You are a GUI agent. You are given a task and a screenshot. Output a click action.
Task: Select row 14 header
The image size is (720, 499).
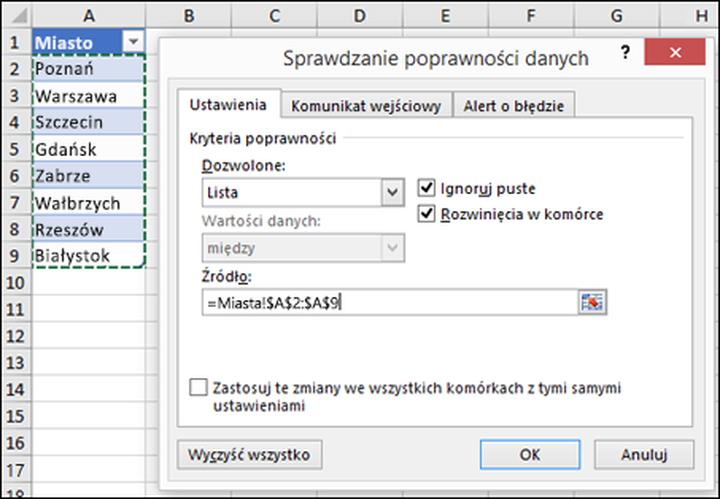click(x=16, y=389)
